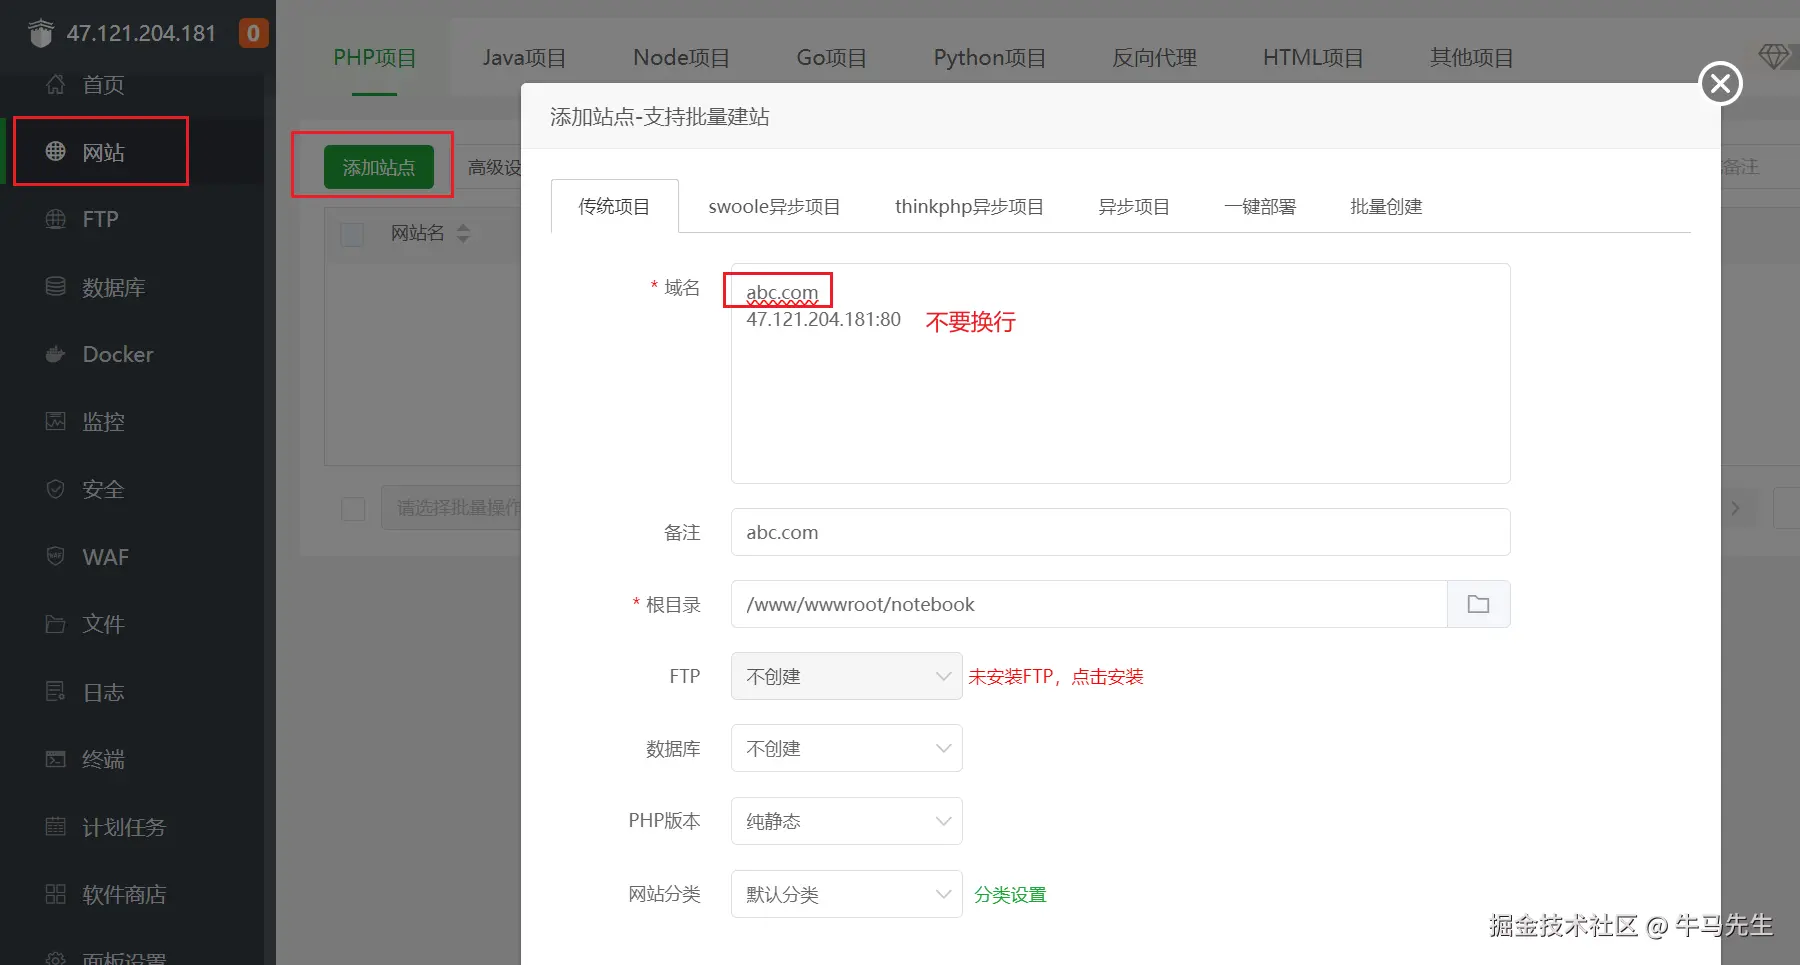The image size is (1800, 965).
Task: Click the home icon beside 首页
Action: [x=56, y=84]
